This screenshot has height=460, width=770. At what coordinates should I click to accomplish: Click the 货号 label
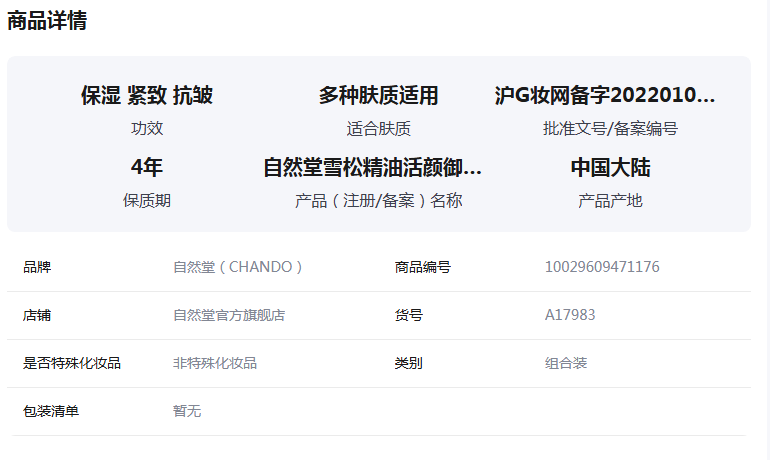click(408, 315)
